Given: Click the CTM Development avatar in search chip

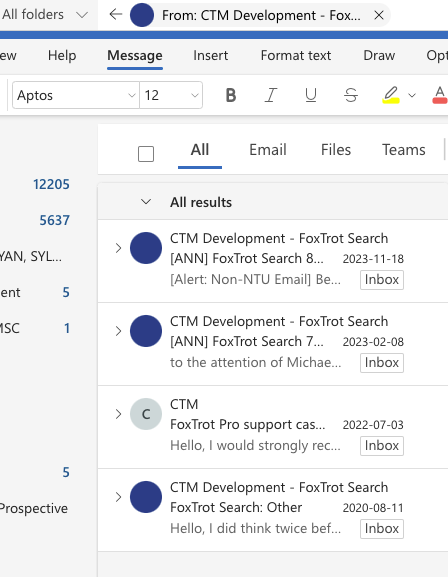Looking at the screenshot, I should pos(142,15).
